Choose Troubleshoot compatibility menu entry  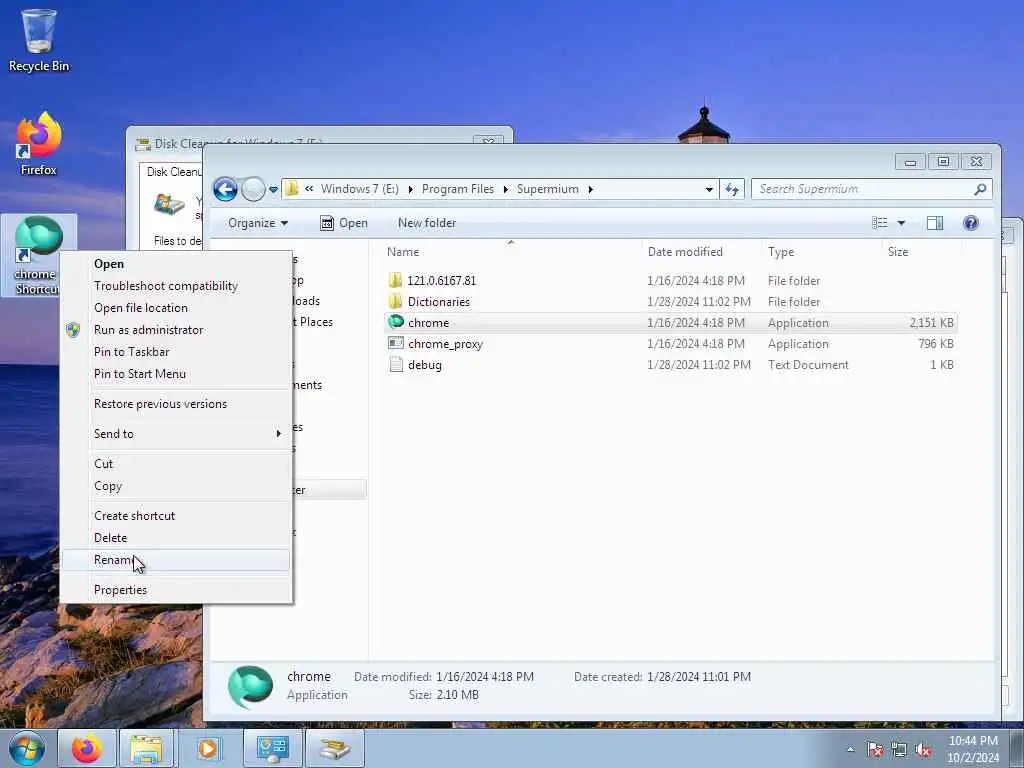click(x=176, y=286)
